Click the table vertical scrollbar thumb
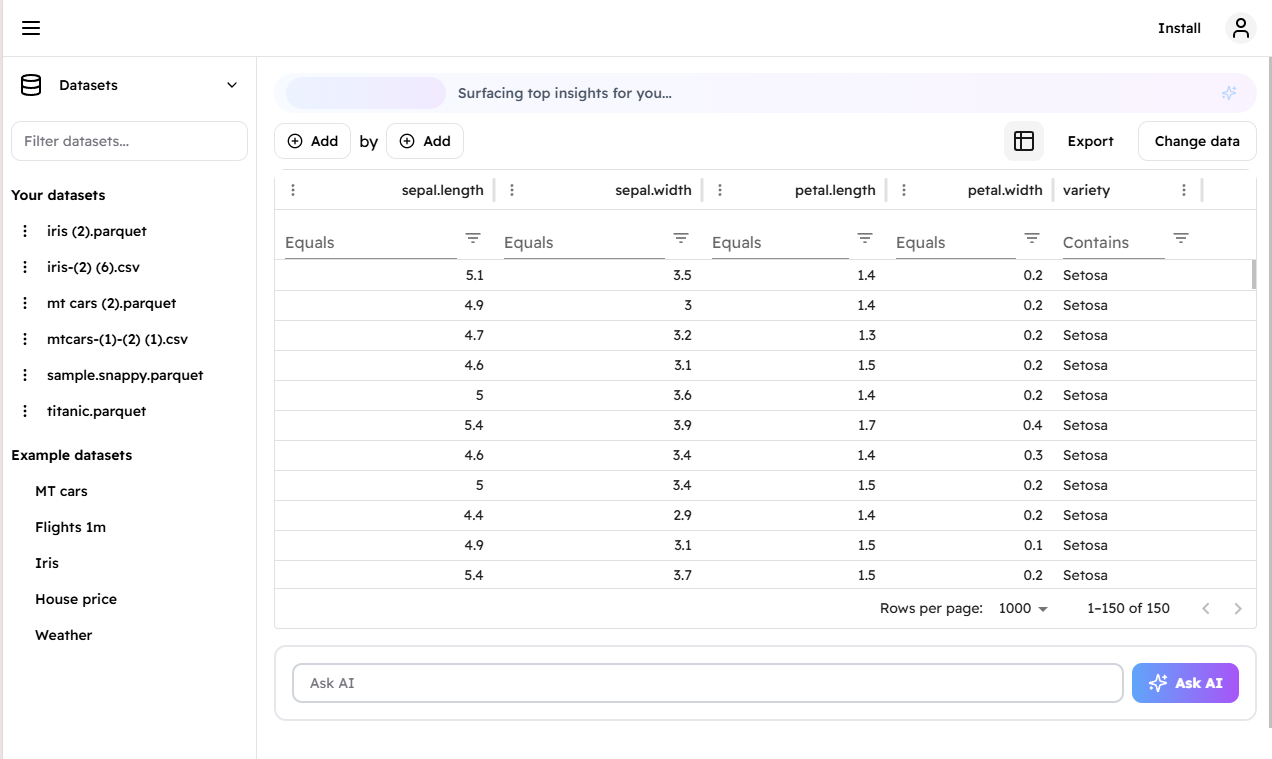Viewport: 1272px width, 759px height. click(x=1253, y=274)
